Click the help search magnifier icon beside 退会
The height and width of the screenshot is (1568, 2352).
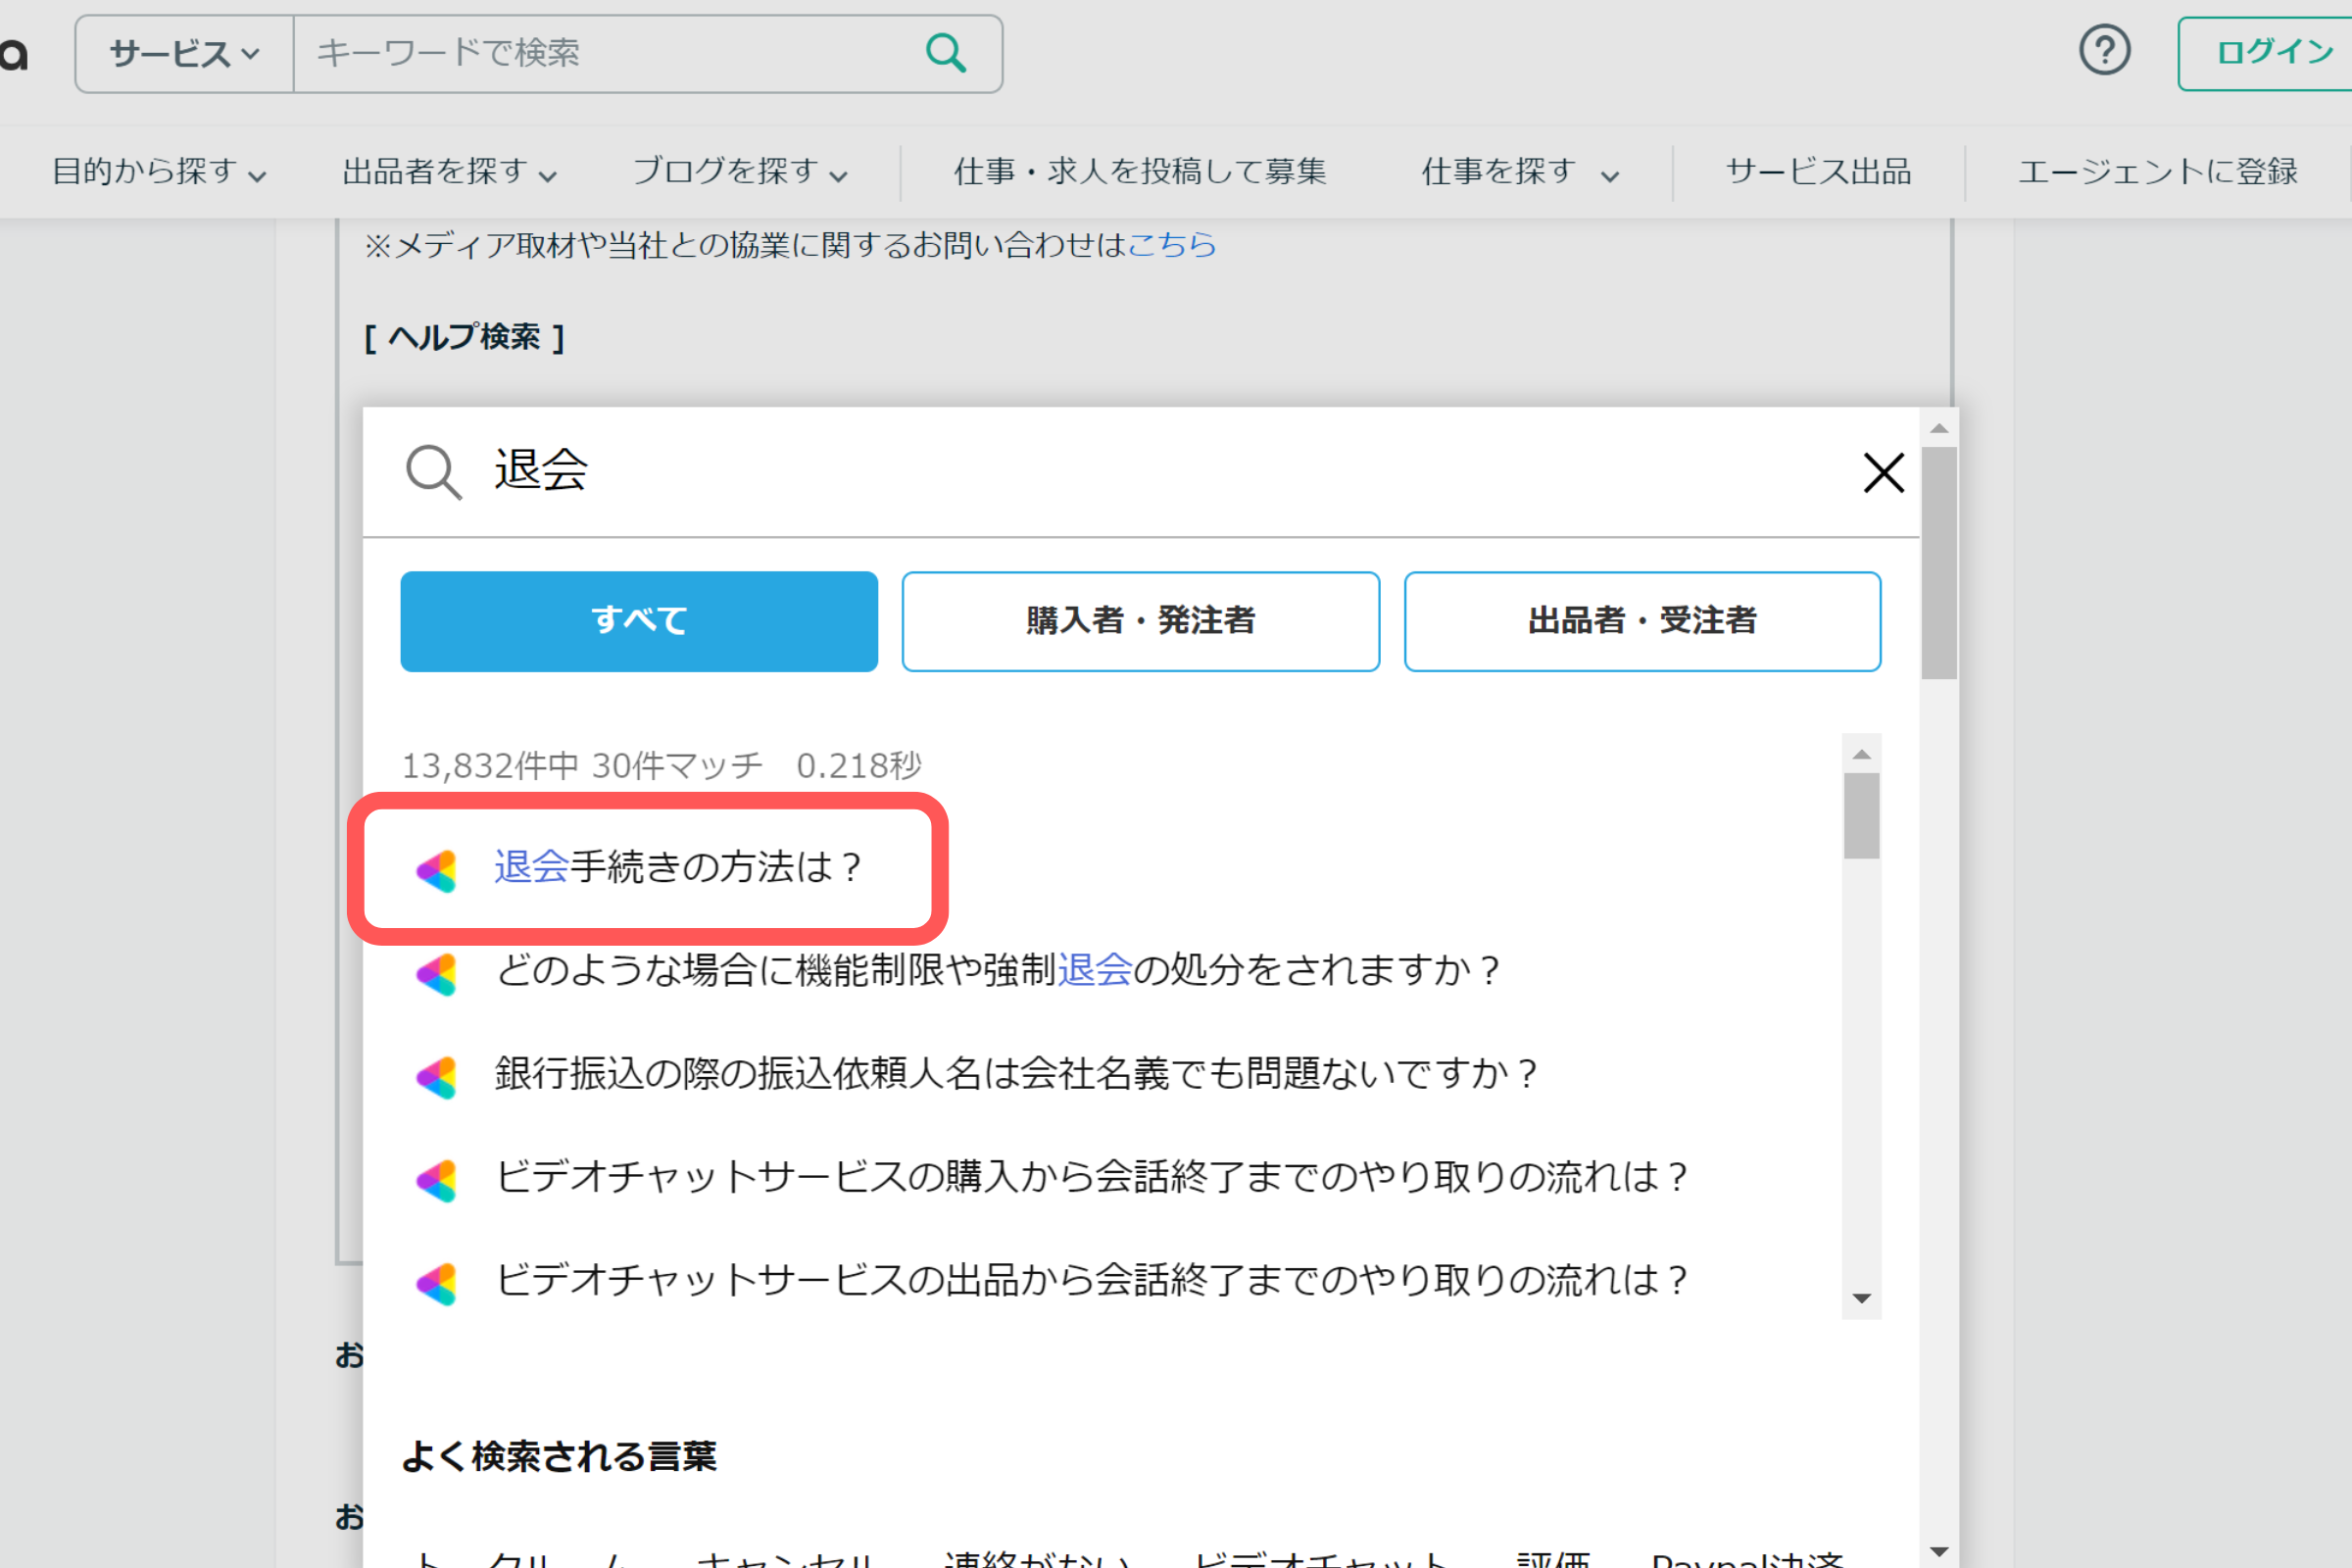point(433,471)
